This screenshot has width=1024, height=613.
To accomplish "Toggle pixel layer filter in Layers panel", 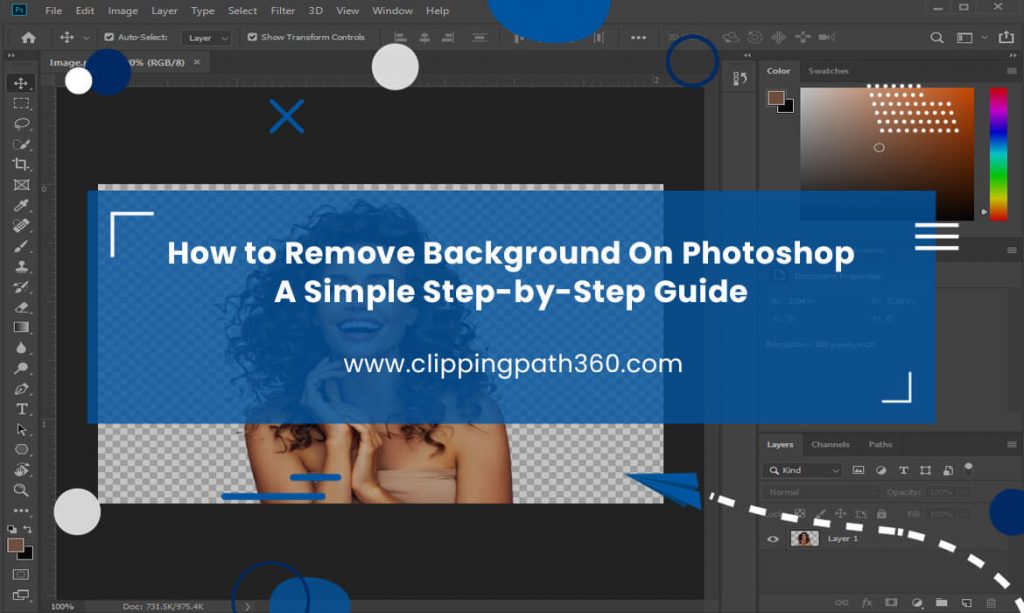I will tap(858, 470).
